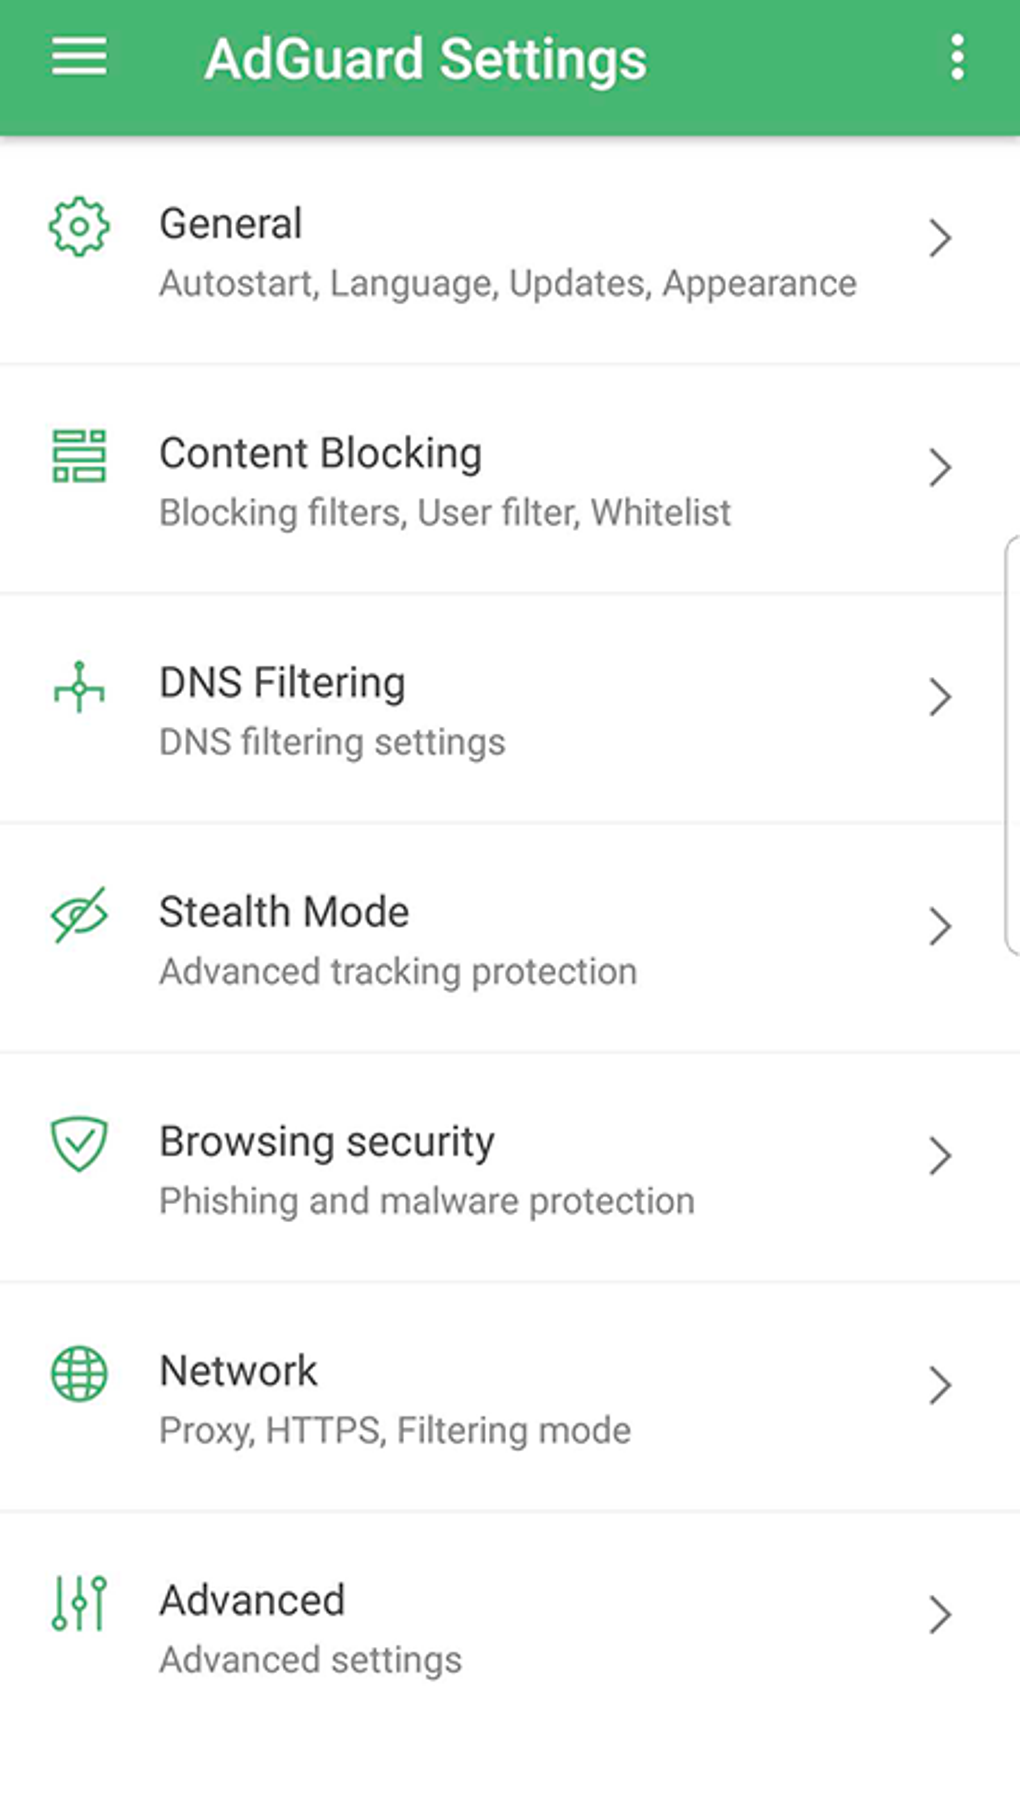
Task: Tap the Advanced sliders icon
Action: [x=79, y=1602]
